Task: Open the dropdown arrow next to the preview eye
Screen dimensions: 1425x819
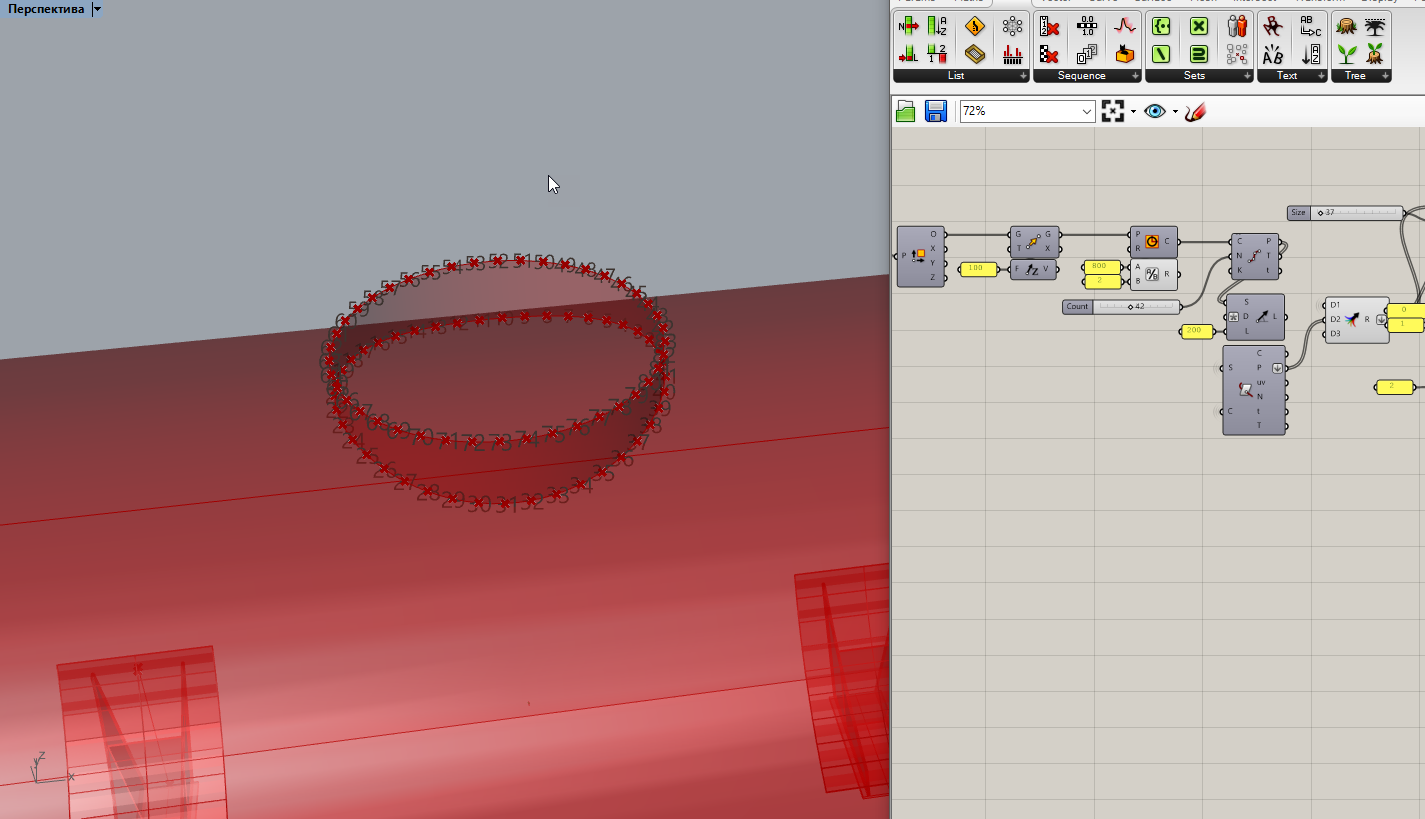Action: 1175,112
